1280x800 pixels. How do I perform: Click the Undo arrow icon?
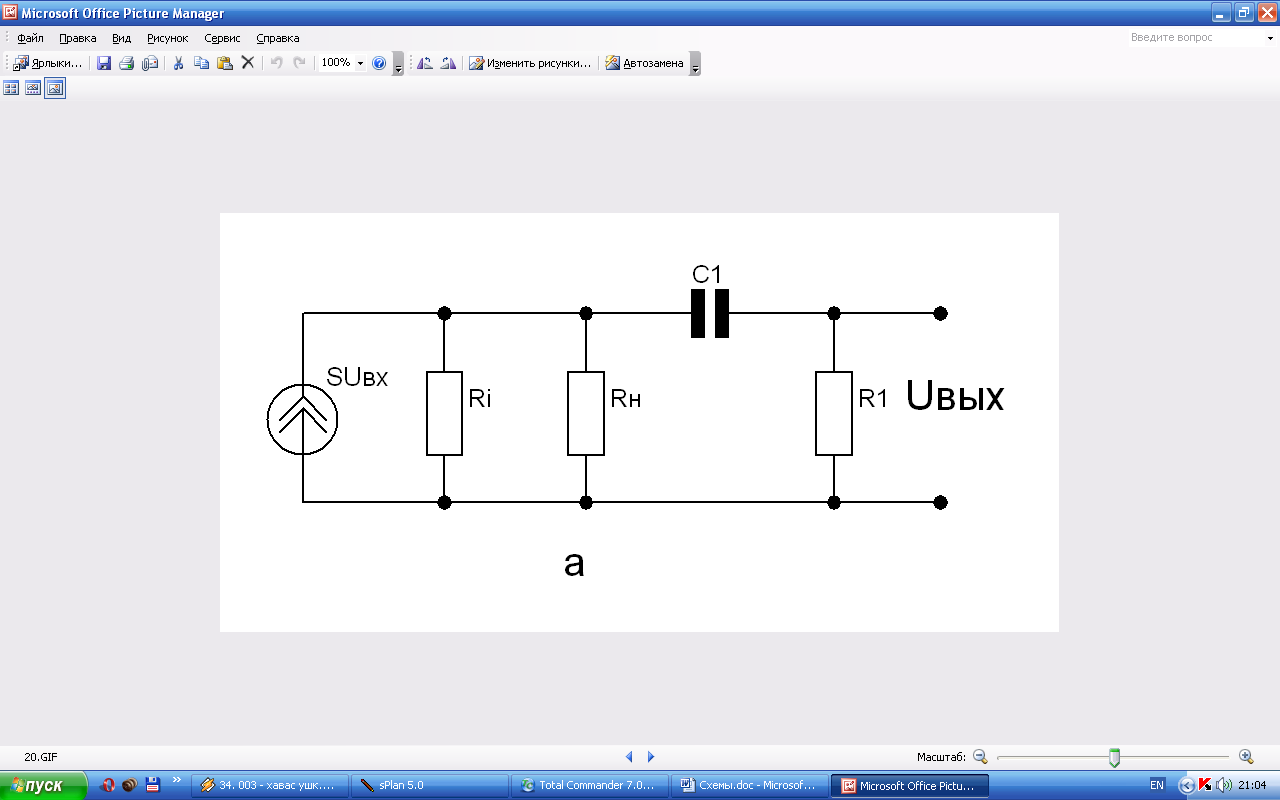click(277, 63)
